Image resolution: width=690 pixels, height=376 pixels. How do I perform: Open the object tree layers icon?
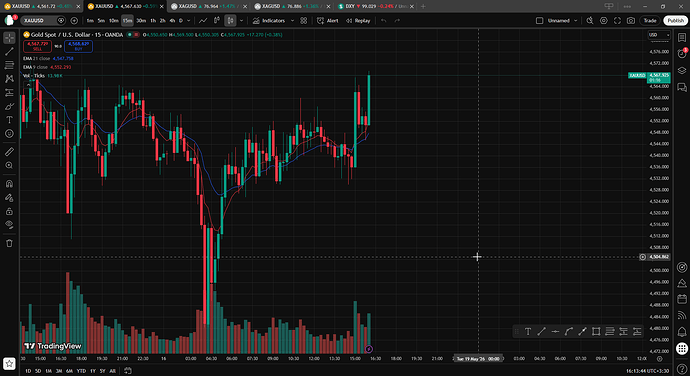click(682, 70)
